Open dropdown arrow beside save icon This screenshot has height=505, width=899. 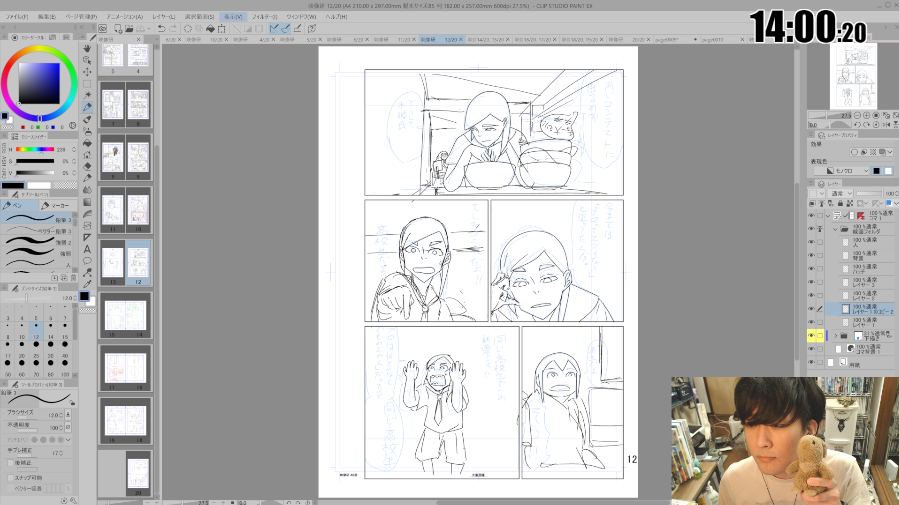click(146, 28)
